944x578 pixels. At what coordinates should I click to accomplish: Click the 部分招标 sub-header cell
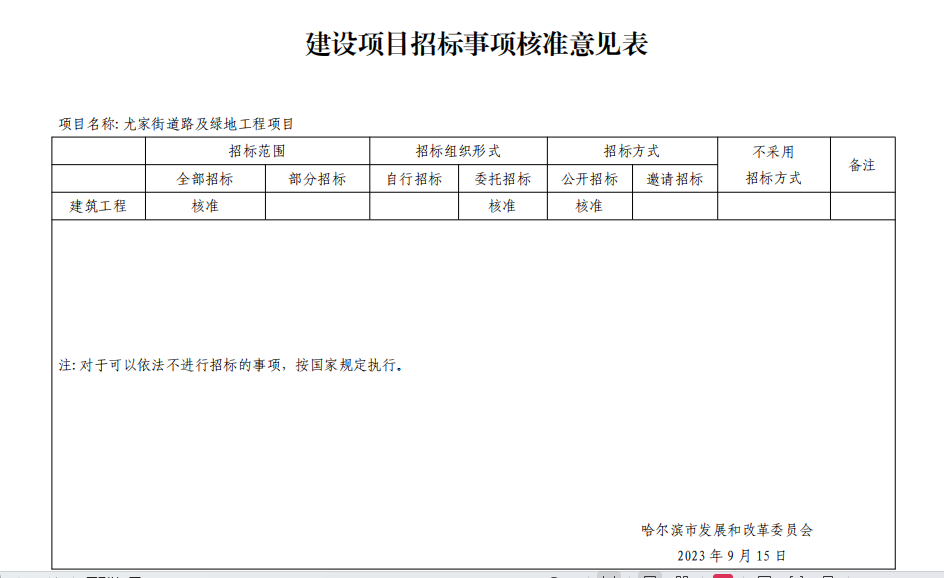coord(317,179)
